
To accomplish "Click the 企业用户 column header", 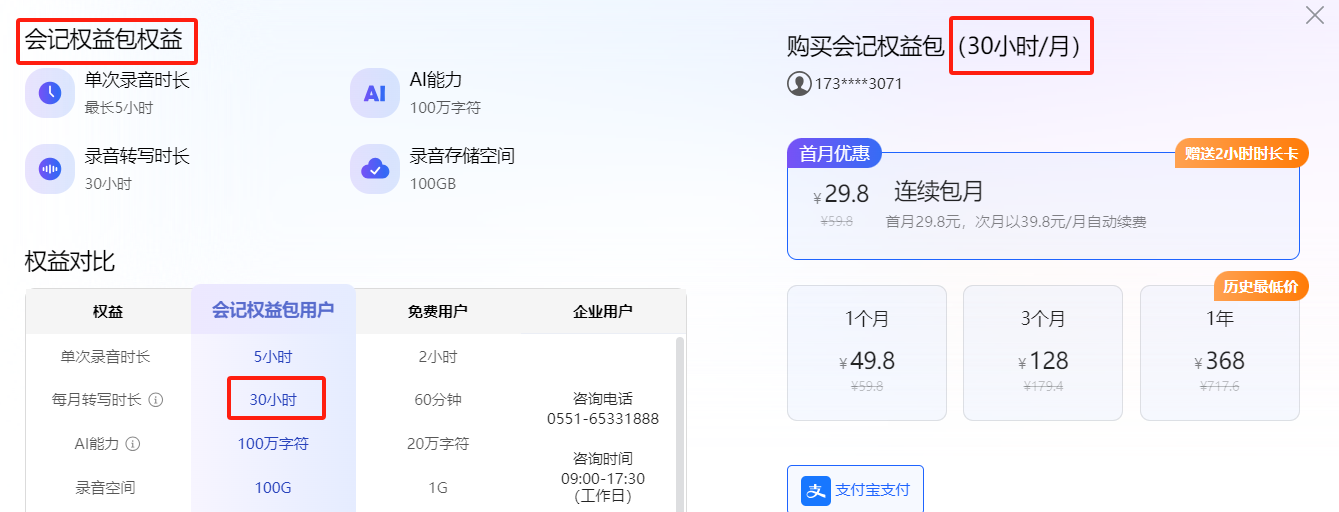I will [603, 312].
